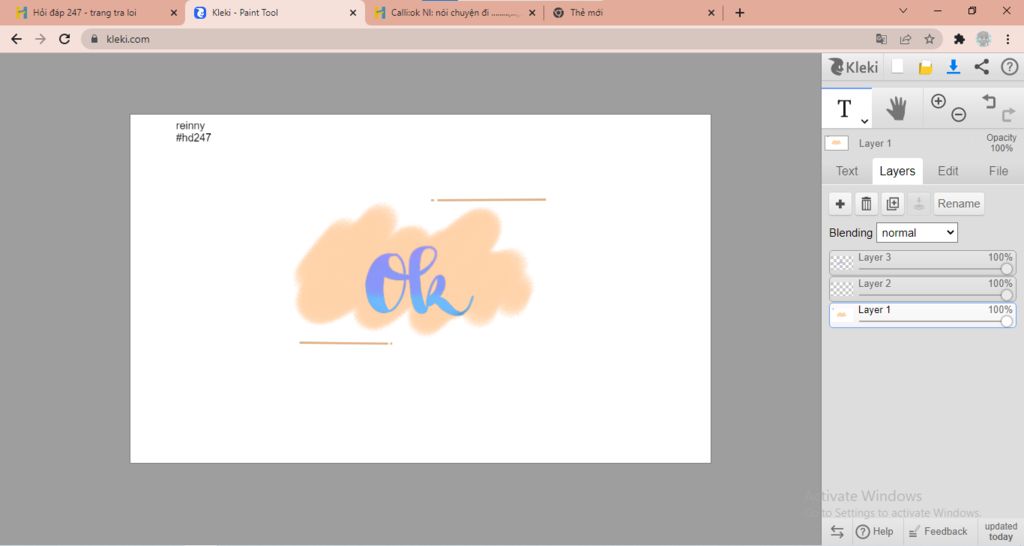Adjust Layer 2 opacity slider handle
The image size is (1024, 546).
point(1006,295)
